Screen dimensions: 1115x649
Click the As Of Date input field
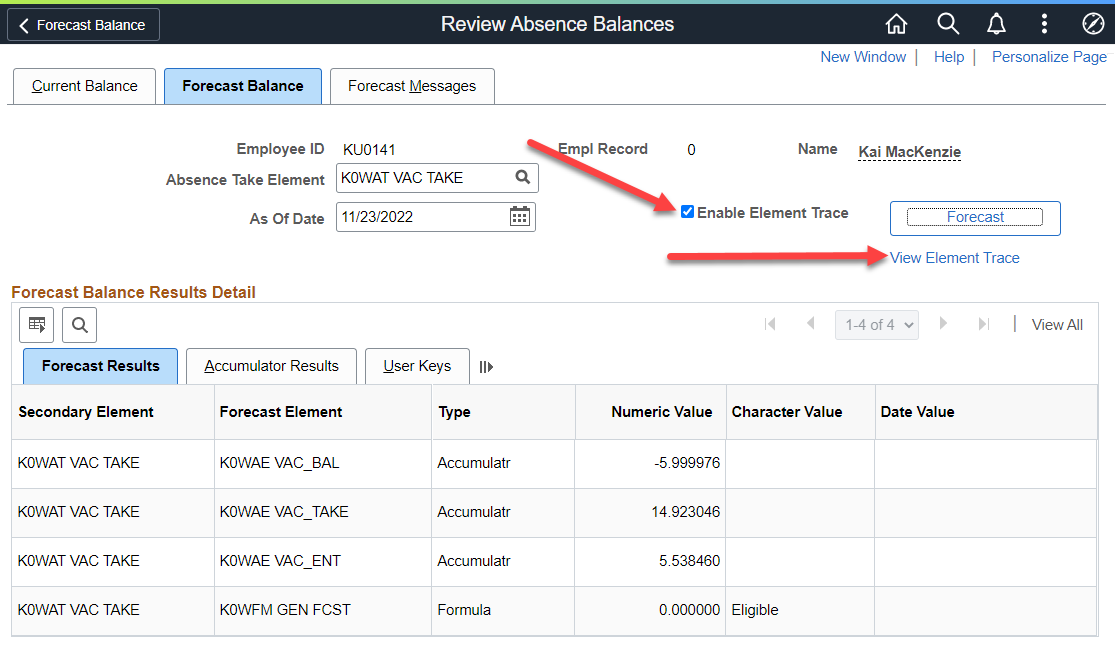(x=420, y=217)
